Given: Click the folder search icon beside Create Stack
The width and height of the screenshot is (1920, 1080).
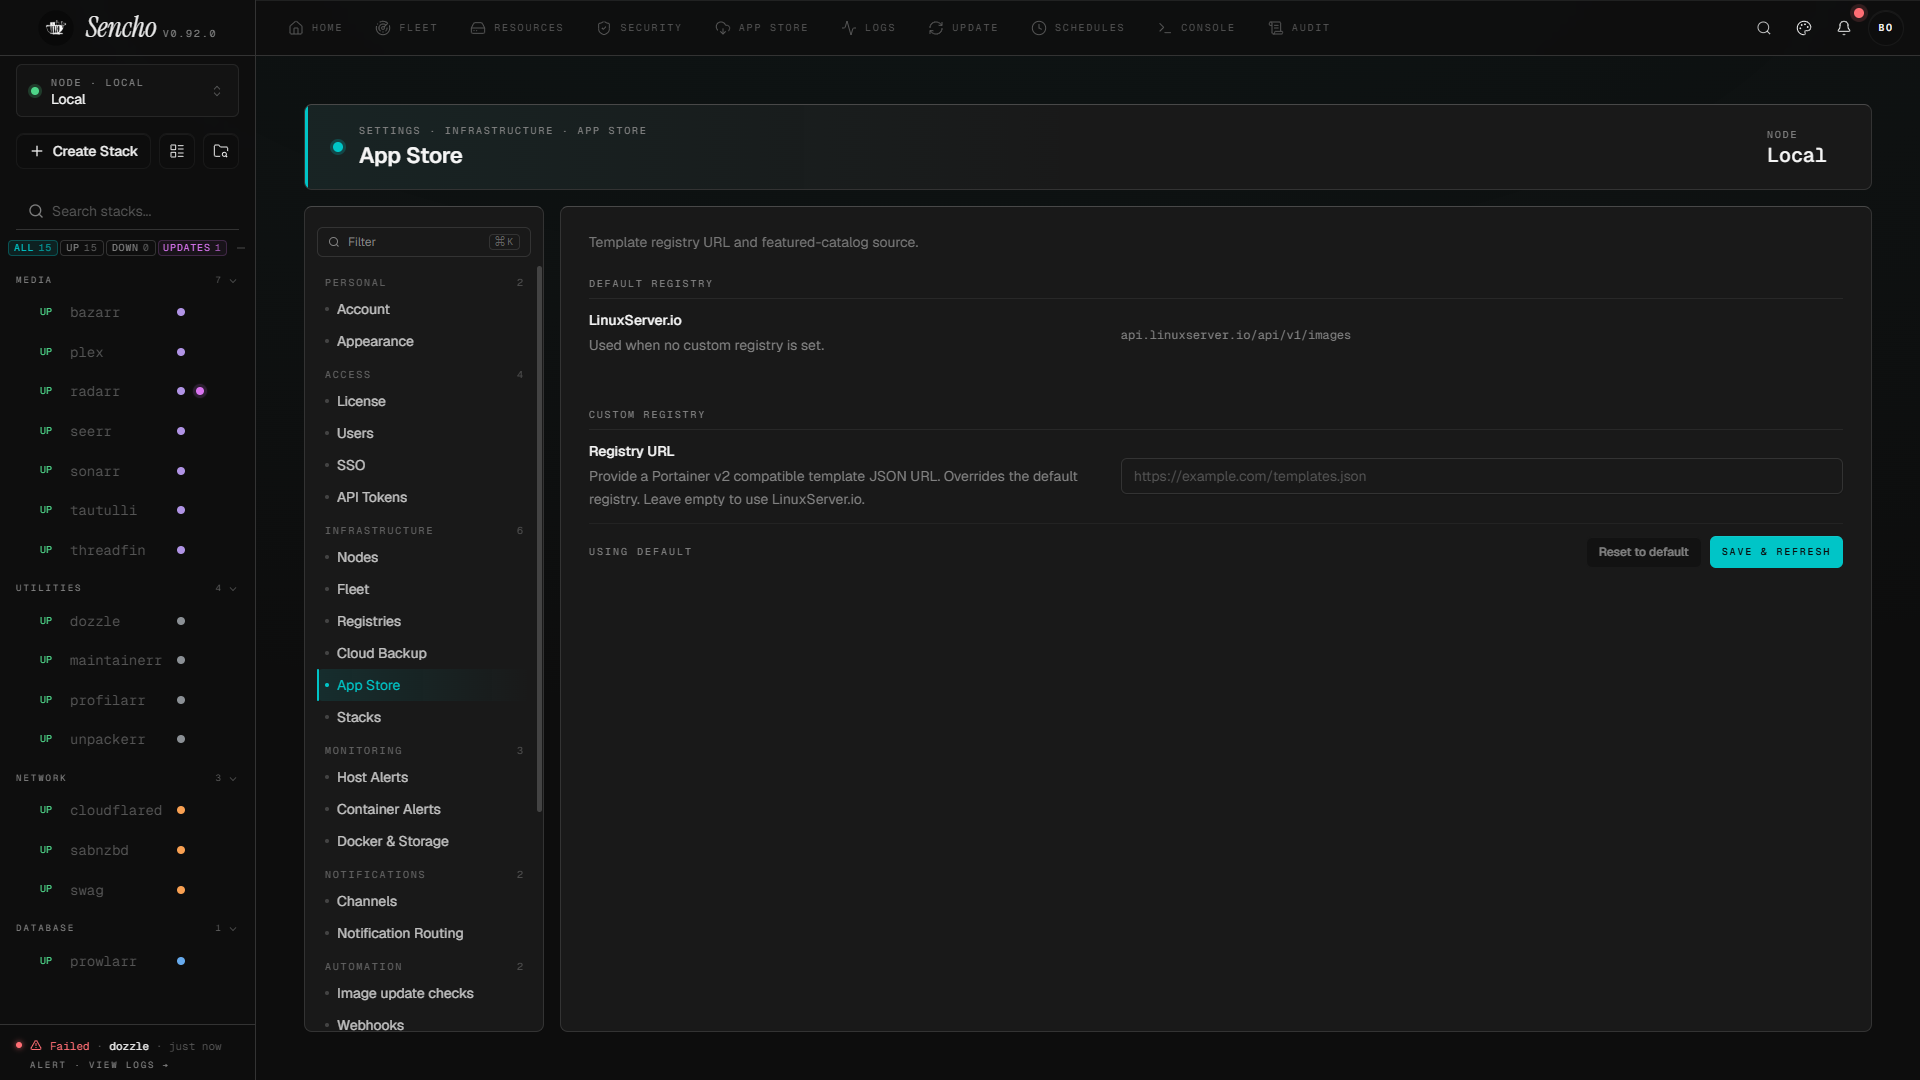Looking at the screenshot, I should [221, 151].
